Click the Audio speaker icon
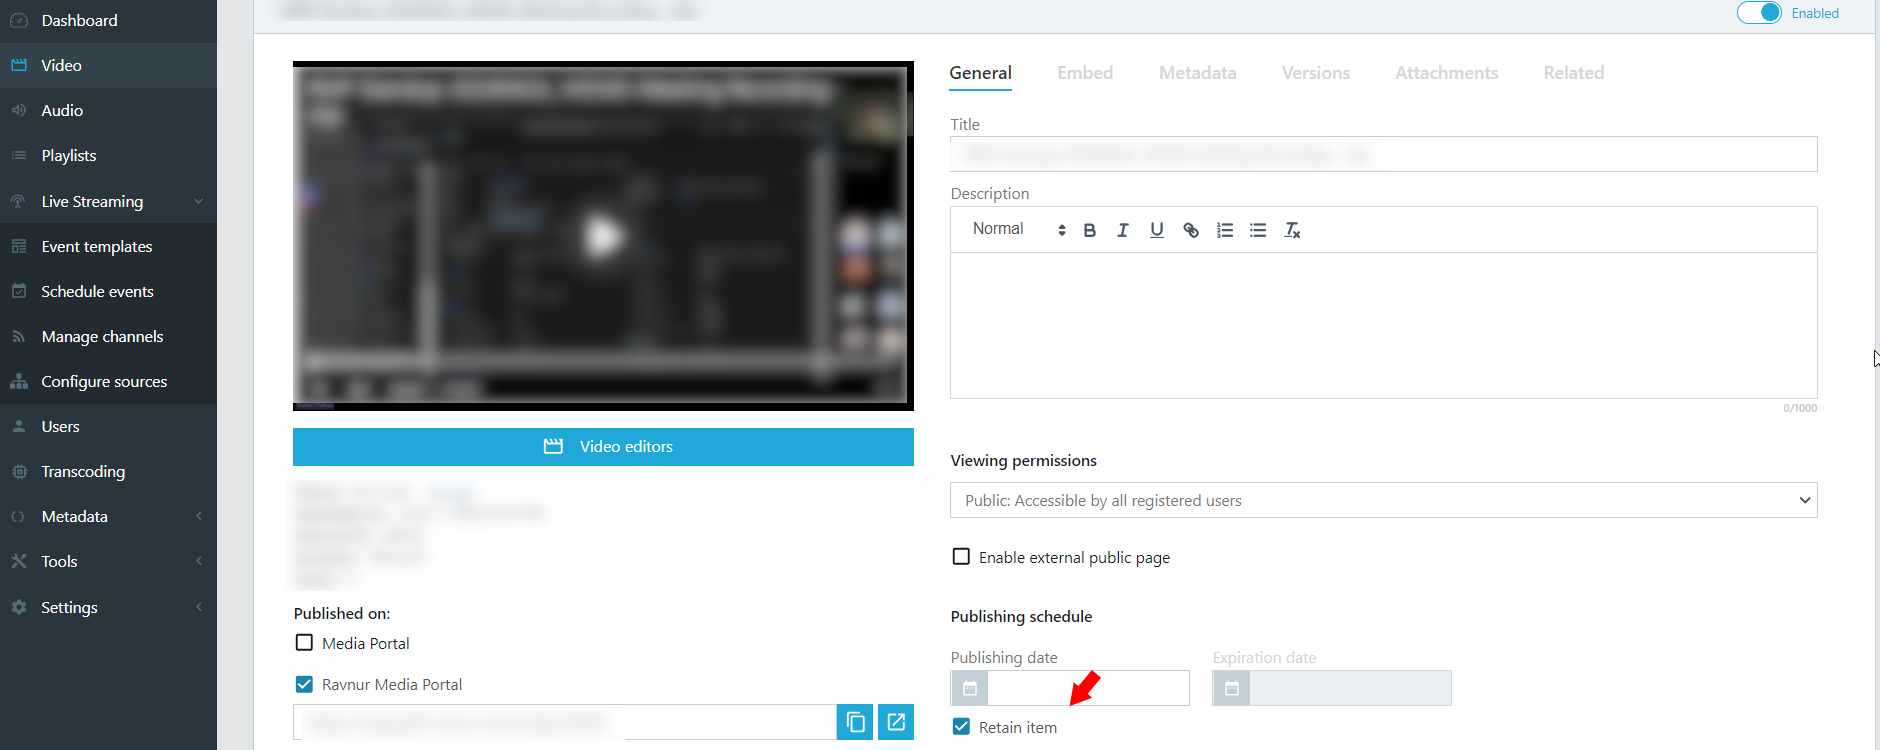1880x750 pixels. point(19,110)
